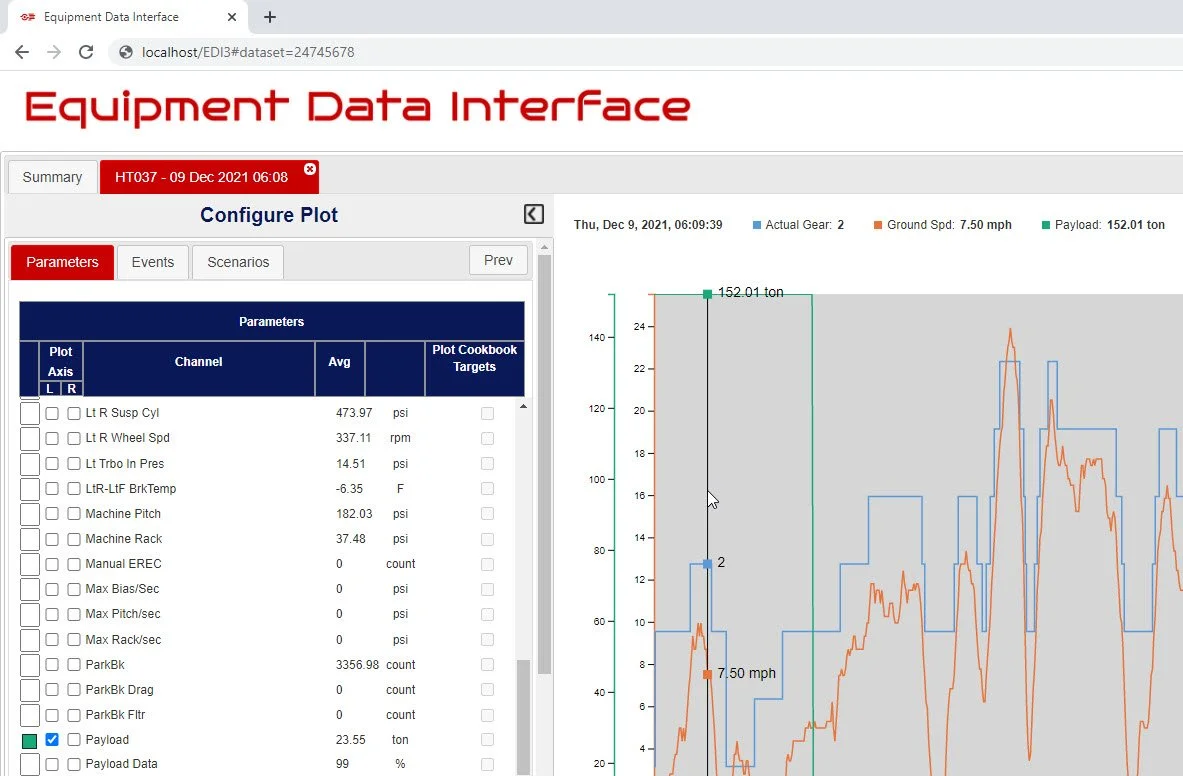Screen dimensions: 1183x776
Task: Switch to the Events tab
Action: 152,262
